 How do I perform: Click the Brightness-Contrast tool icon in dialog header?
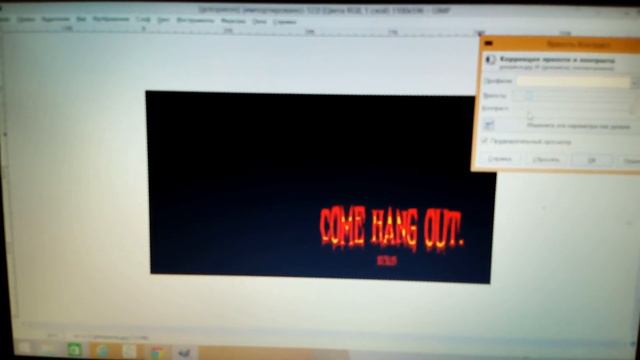[x=491, y=60]
